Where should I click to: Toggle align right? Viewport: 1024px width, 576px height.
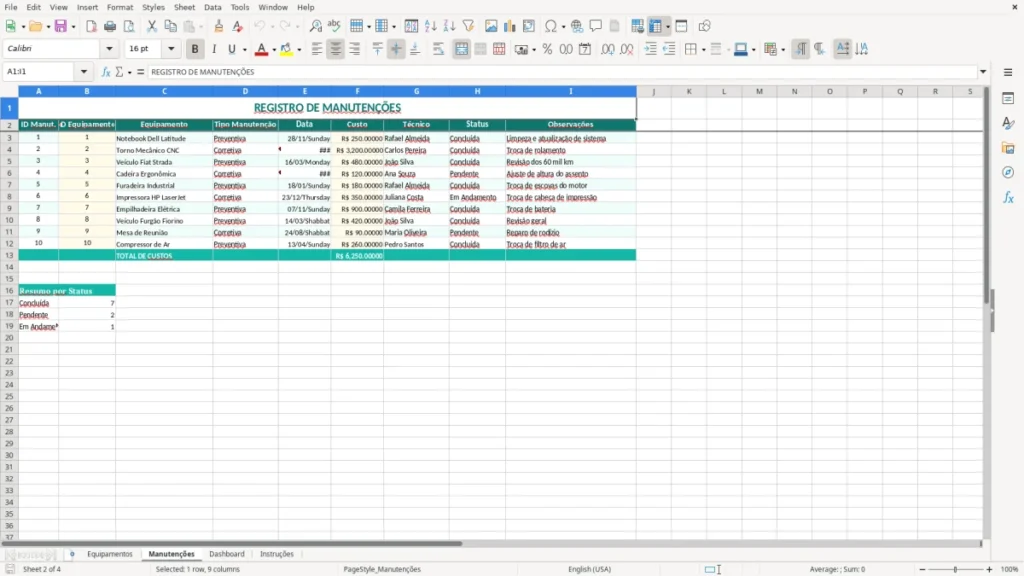355,49
